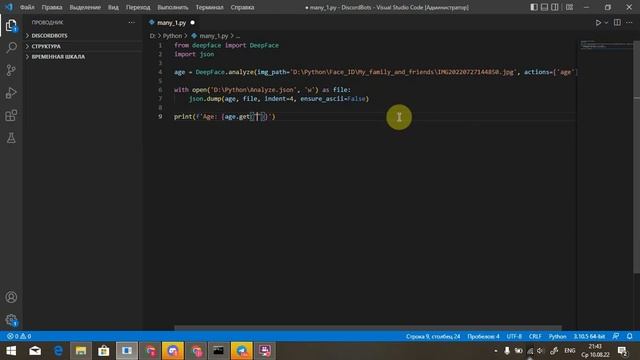
Task: Open the Accounts menu icon
Action: click(11, 297)
